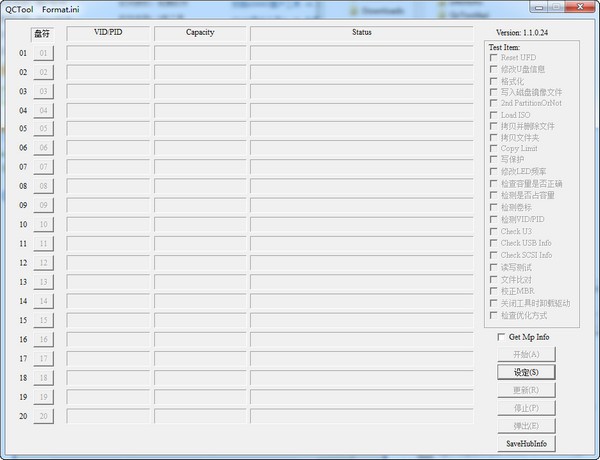Click the Status field of row 05
The image size is (600, 460).
tap(363, 129)
